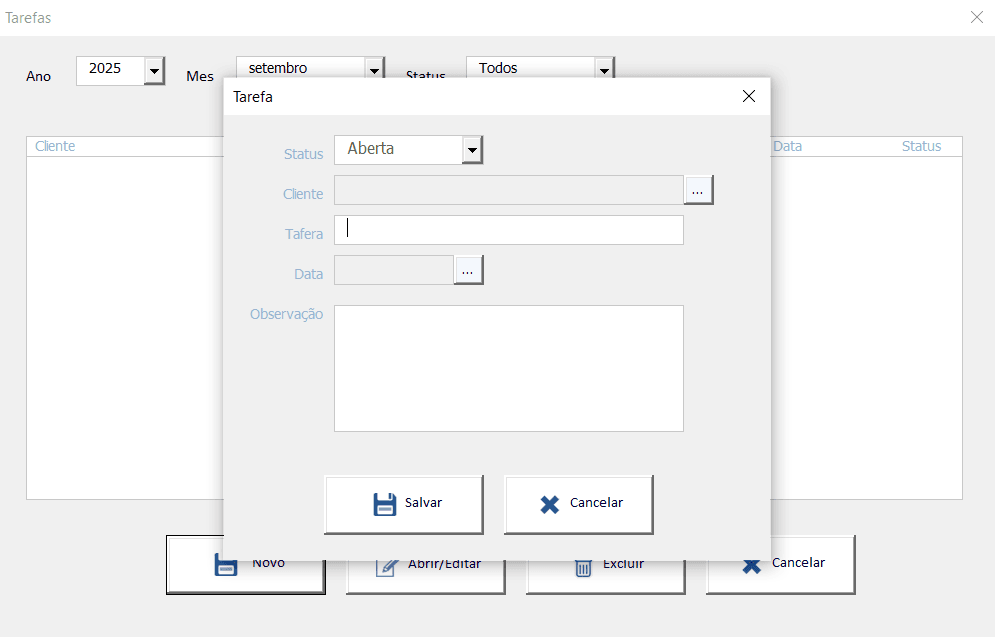Close the main Tarefas window
Screen dimensions: 995x637
click(x=976, y=17)
